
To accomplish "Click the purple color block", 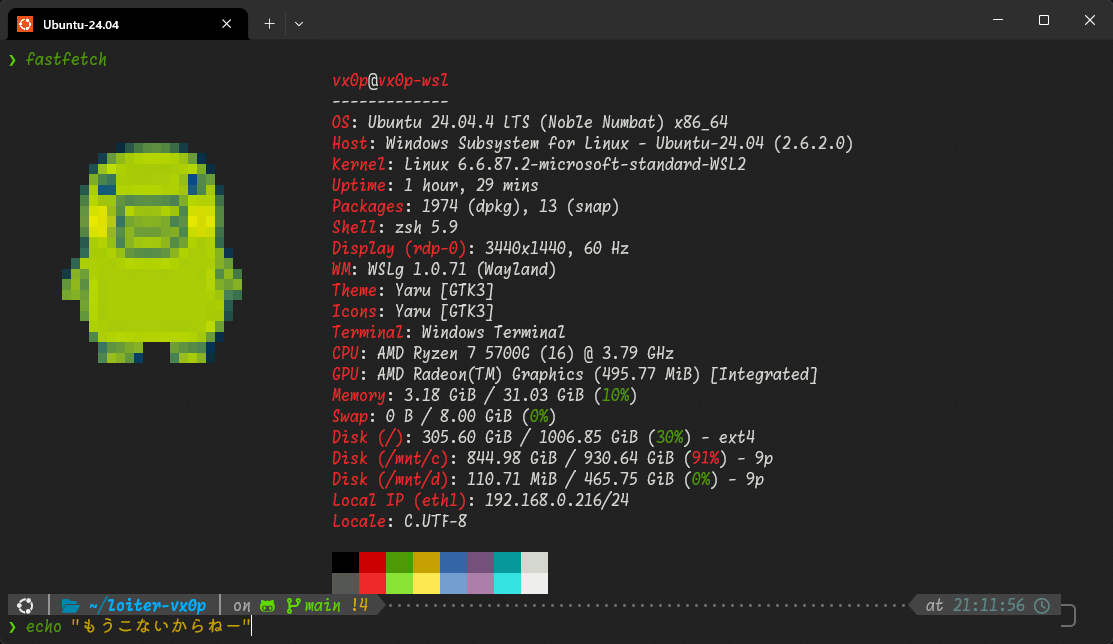I will [481, 562].
